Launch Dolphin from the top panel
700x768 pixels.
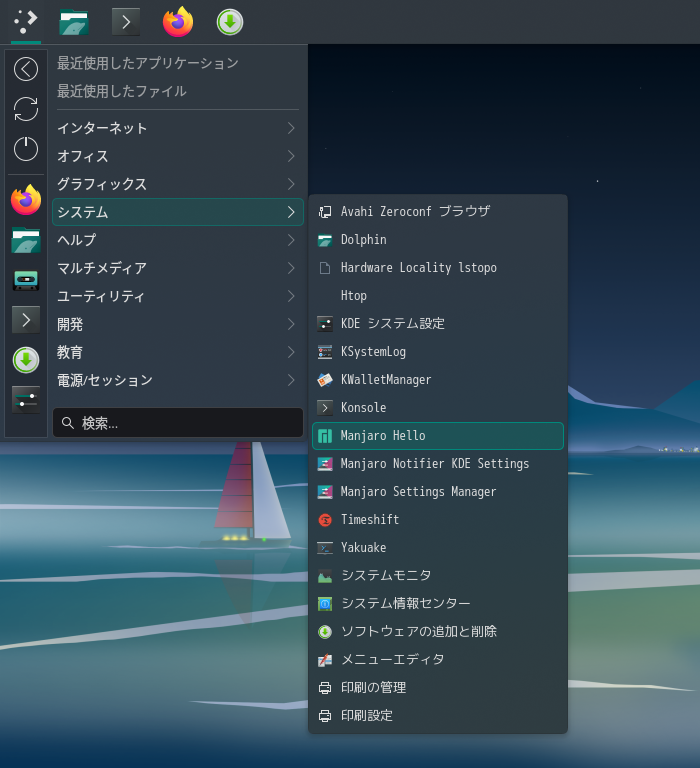click(74, 22)
